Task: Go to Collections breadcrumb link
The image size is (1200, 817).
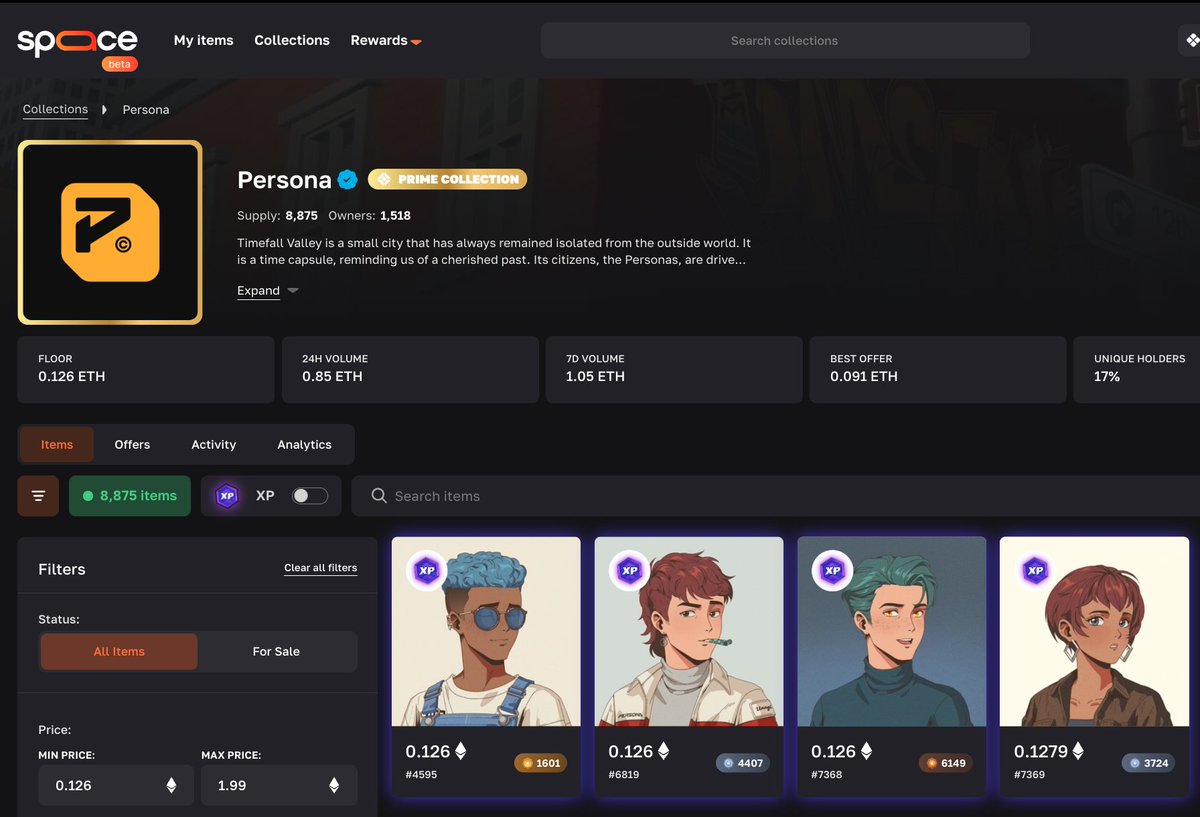Action: click(x=55, y=109)
